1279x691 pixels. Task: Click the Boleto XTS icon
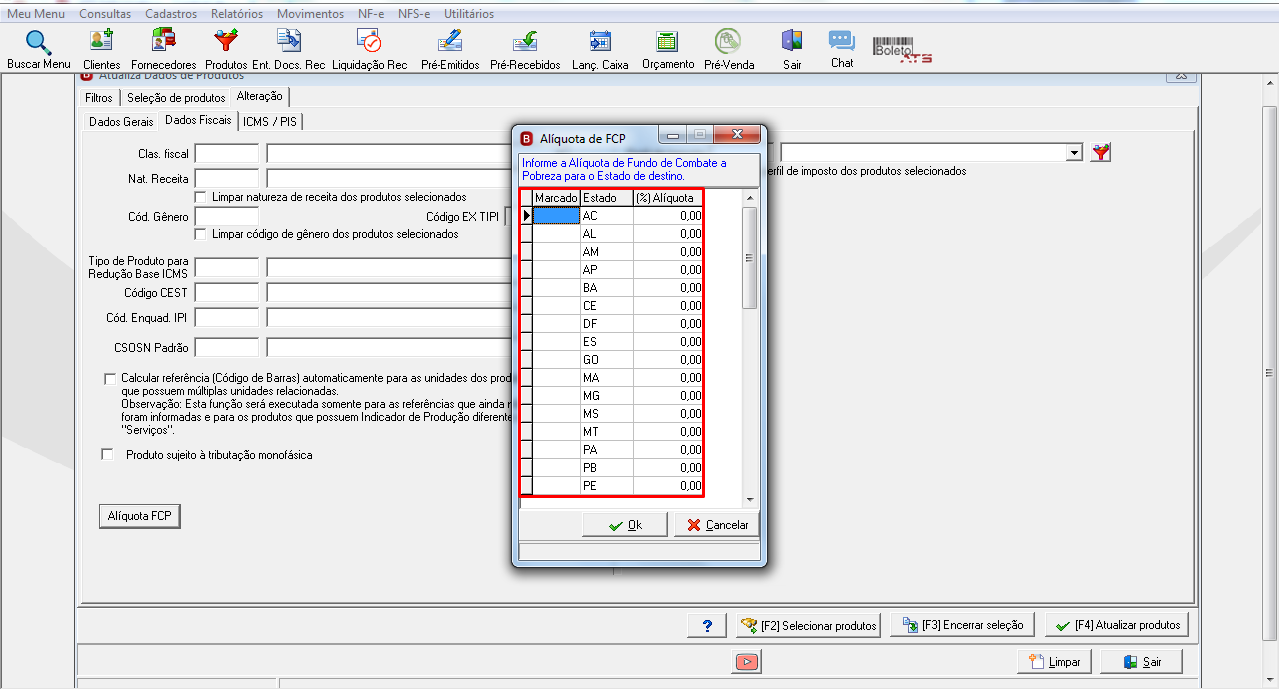tap(902, 50)
